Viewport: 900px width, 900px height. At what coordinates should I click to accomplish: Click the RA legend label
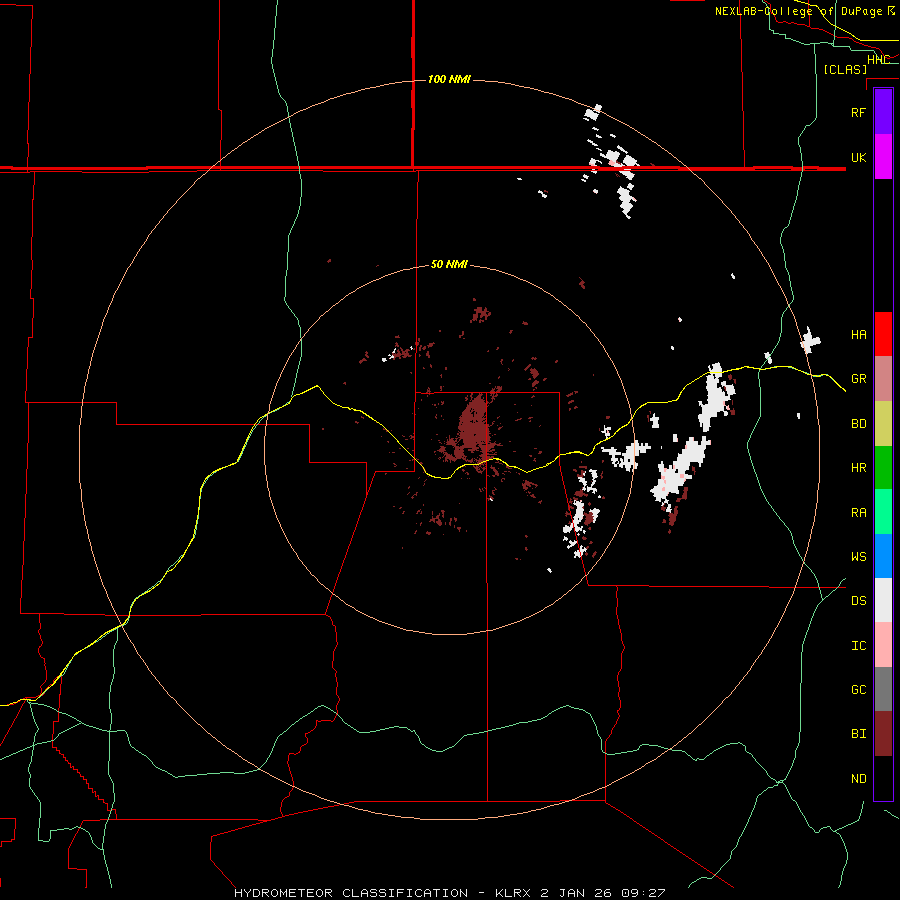tap(858, 513)
